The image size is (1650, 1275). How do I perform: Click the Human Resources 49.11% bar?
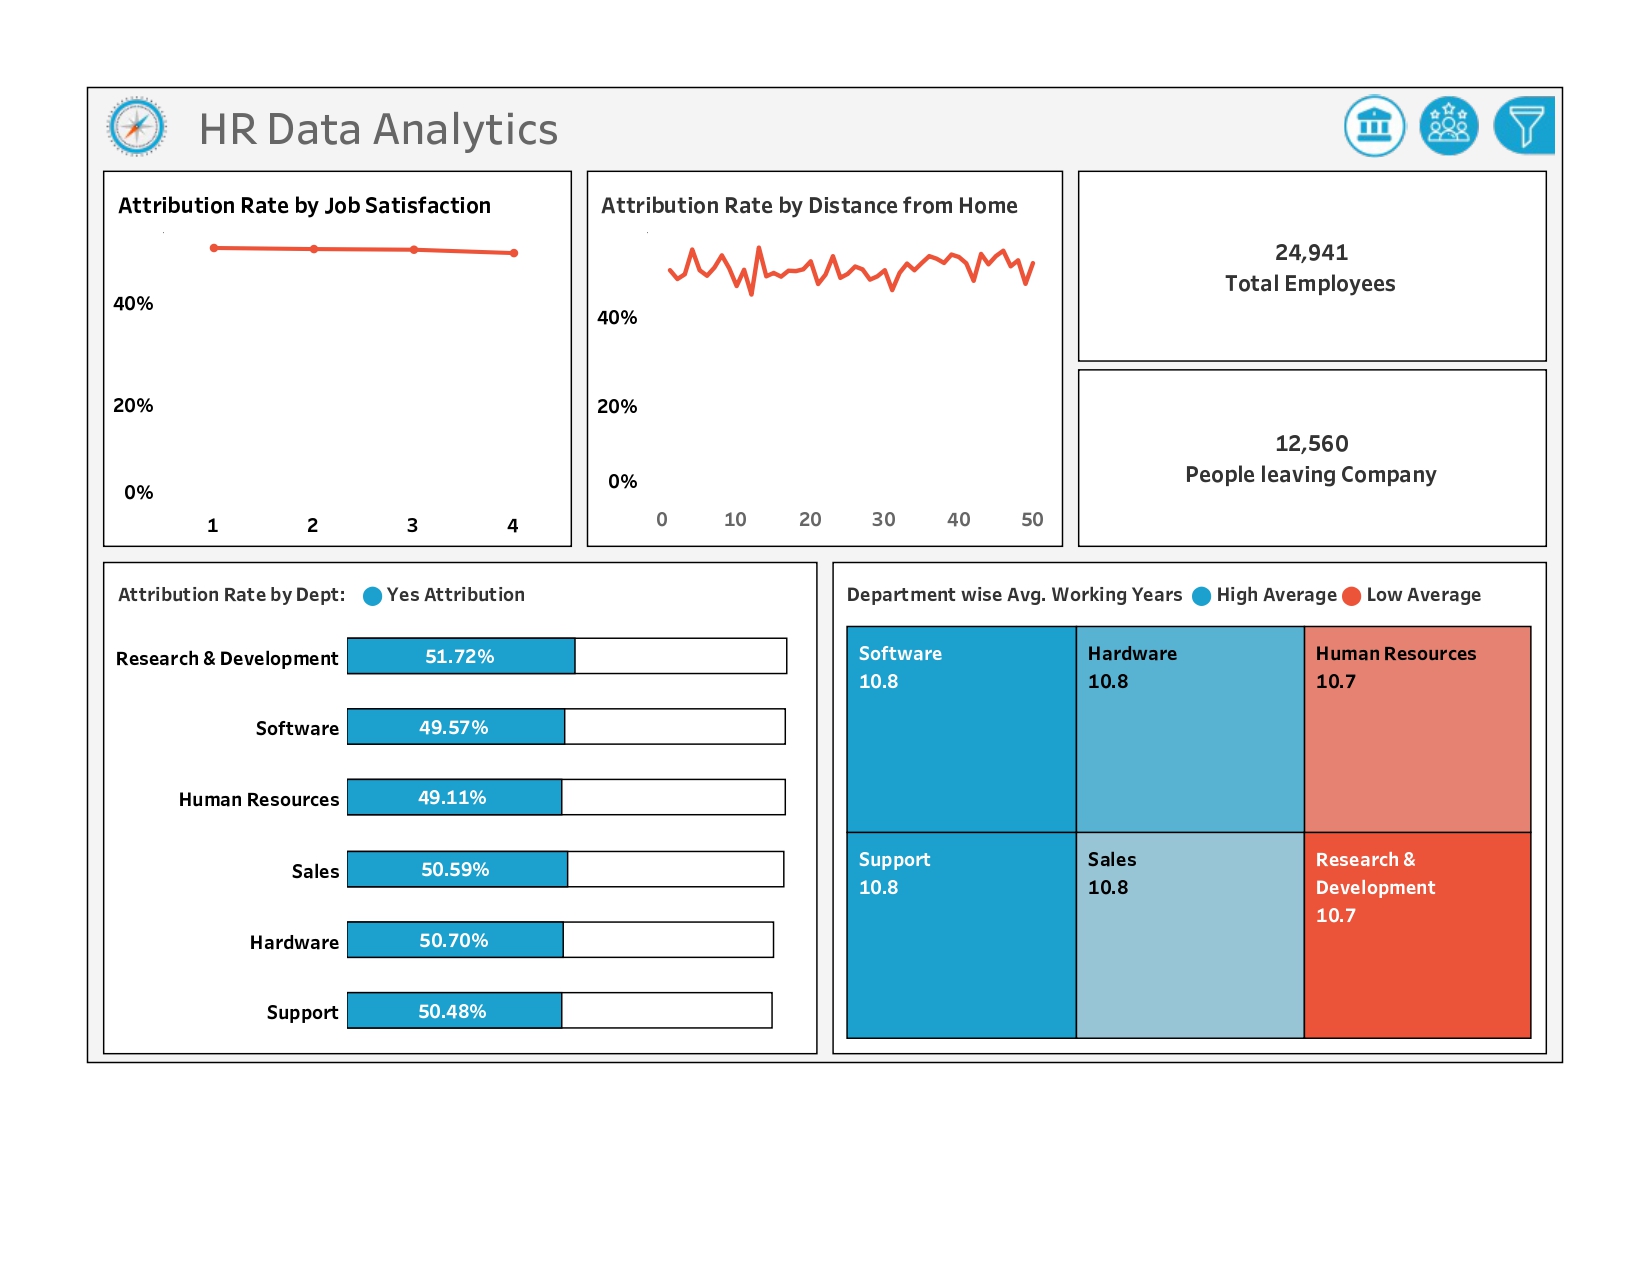(454, 797)
